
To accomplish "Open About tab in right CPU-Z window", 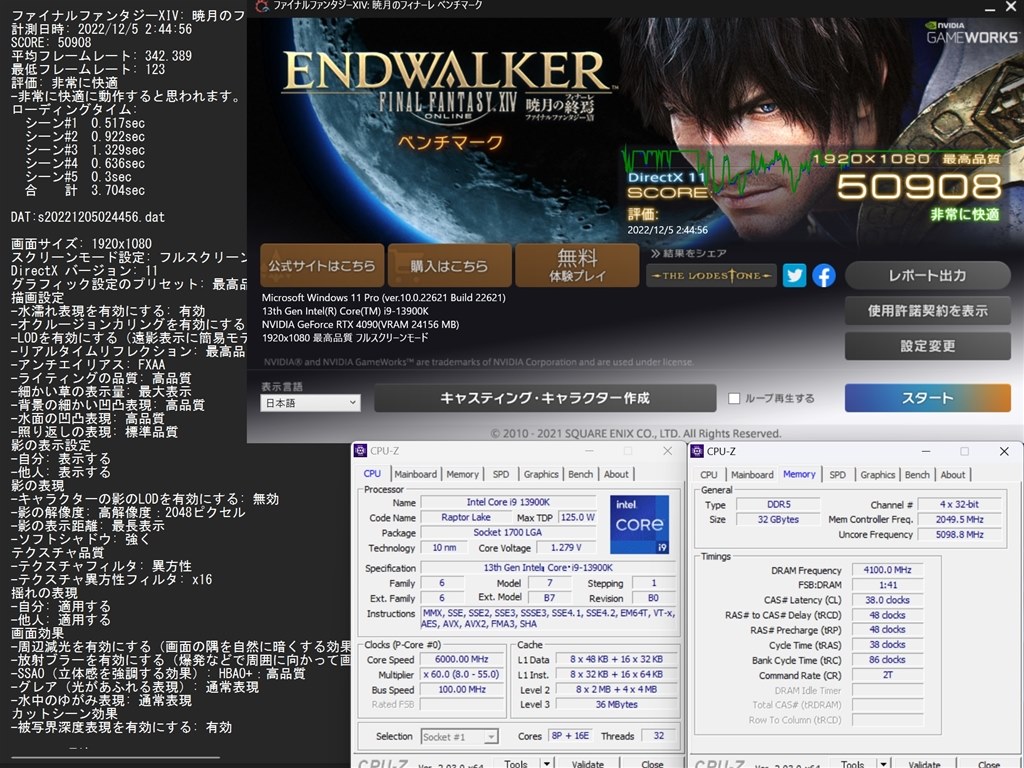I will [x=953, y=475].
